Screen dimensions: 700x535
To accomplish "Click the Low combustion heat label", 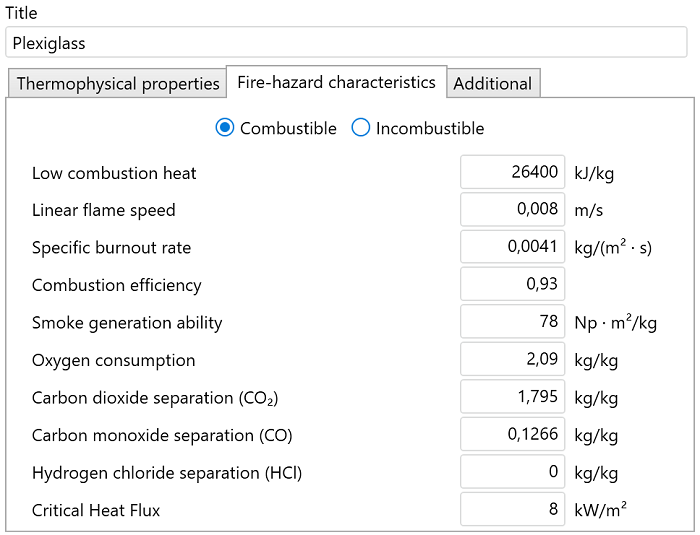I will (114, 173).
